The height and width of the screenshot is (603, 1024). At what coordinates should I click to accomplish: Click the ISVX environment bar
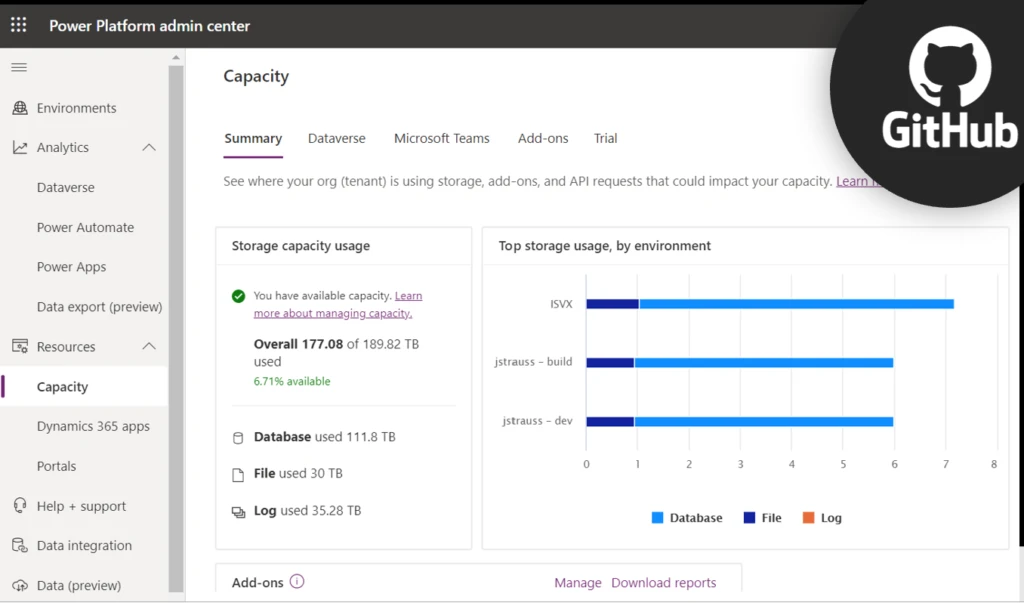pos(770,302)
